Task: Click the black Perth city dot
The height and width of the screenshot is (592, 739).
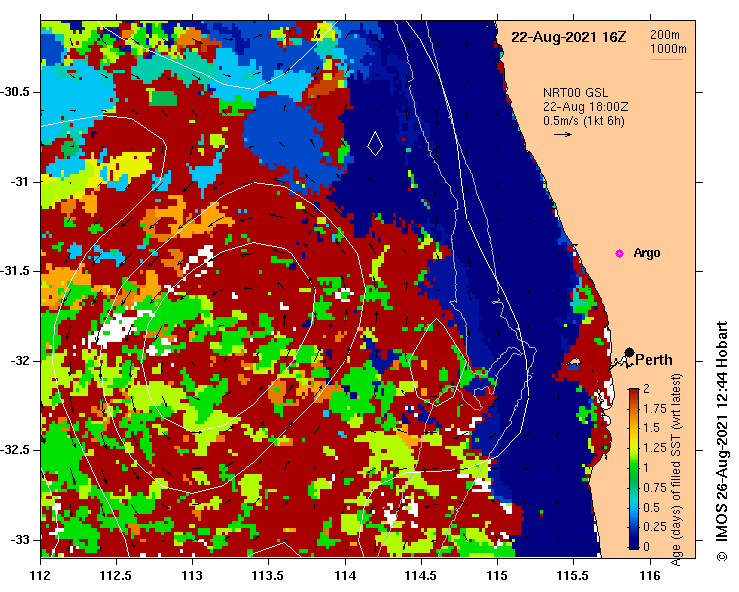Action: point(629,352)
